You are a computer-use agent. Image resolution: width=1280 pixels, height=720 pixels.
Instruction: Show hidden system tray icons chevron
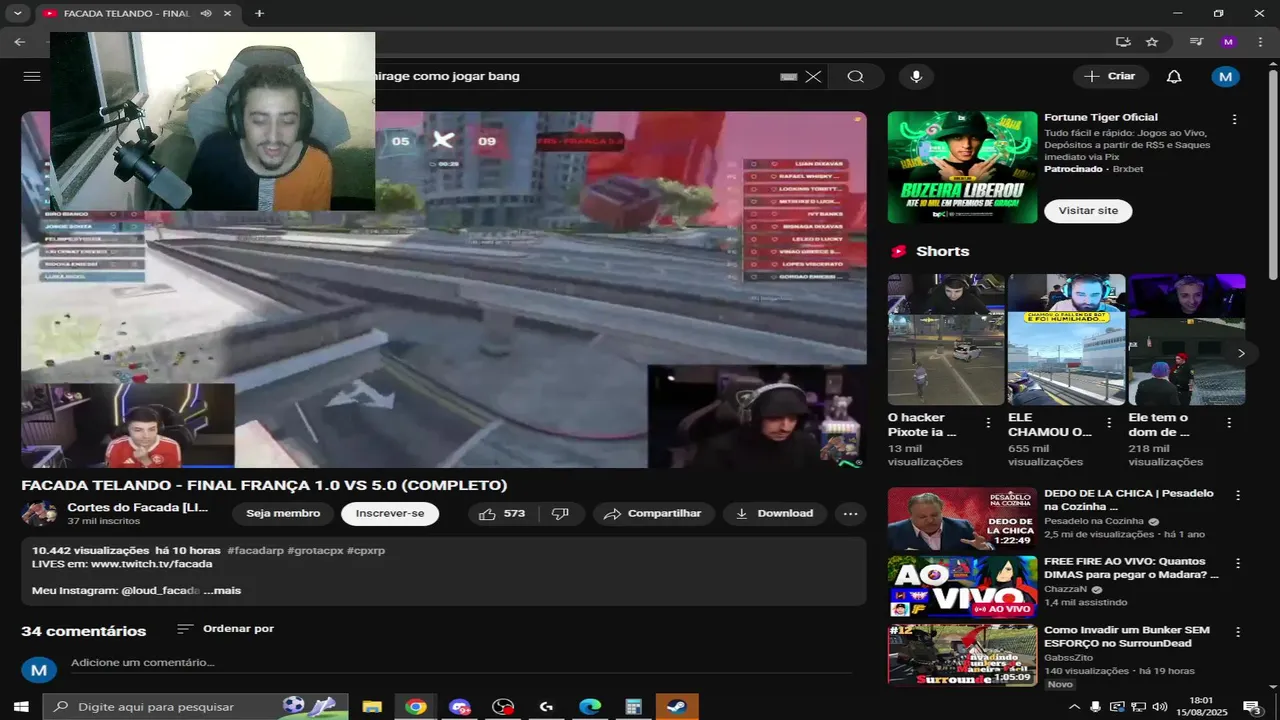click(1074, 707)
